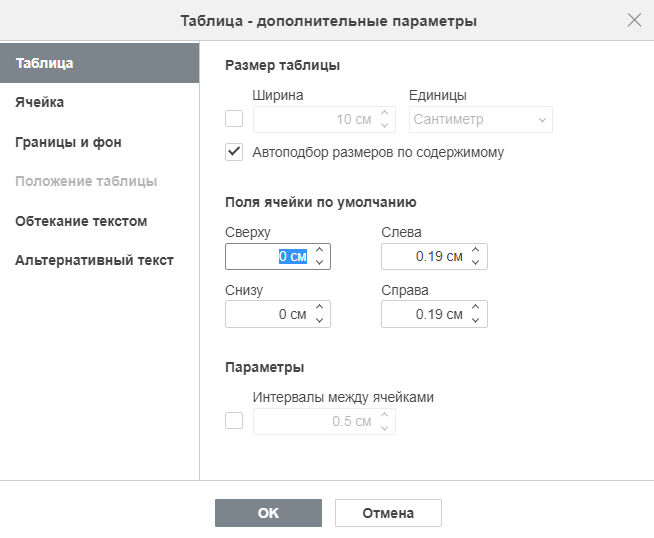Confirm with the OK button
654x538 pixels.
click(x=268, y=513)
